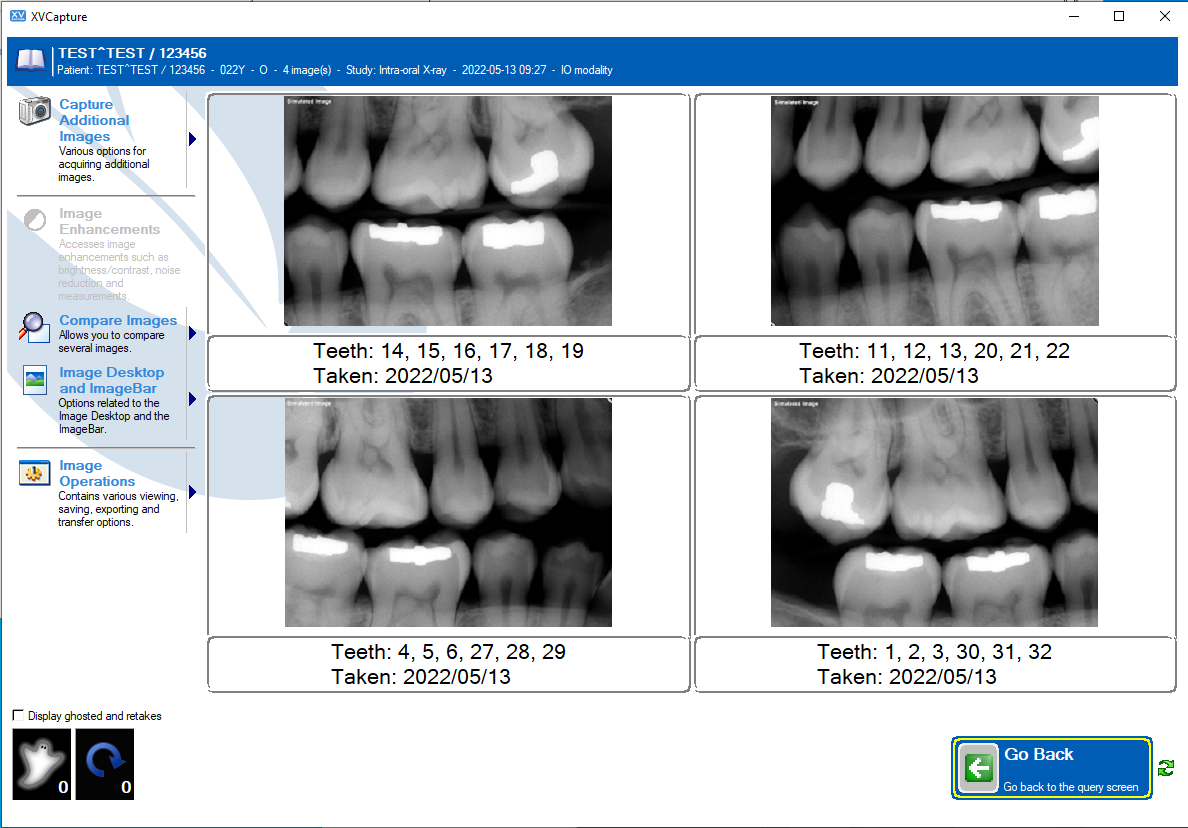Expand the Capture Additional Images submenu arrow
1188x828 pixels.
click(192, 139)
